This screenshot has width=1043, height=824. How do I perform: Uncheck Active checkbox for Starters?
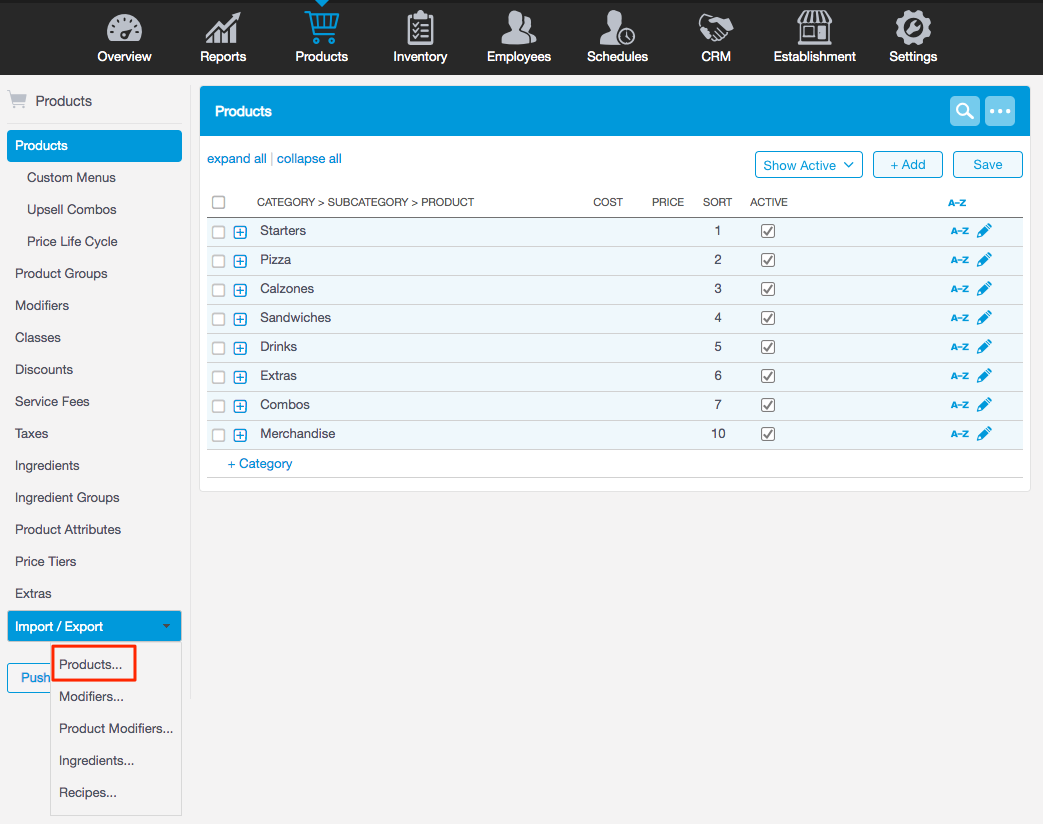[x=768, y=231]
